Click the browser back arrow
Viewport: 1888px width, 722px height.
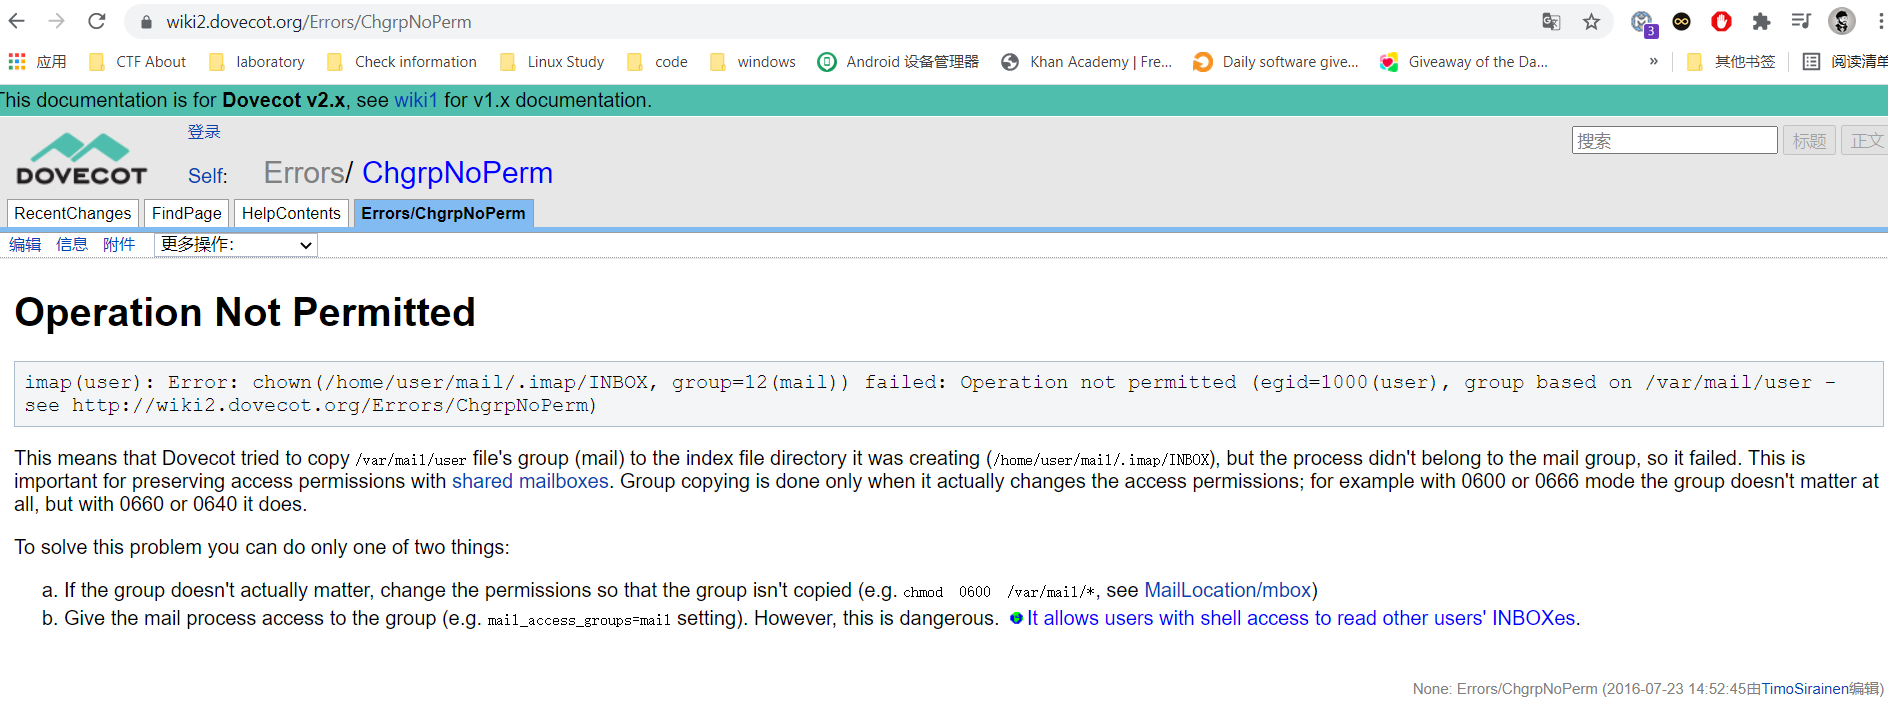pyautogui.click(x=17, y=21)
